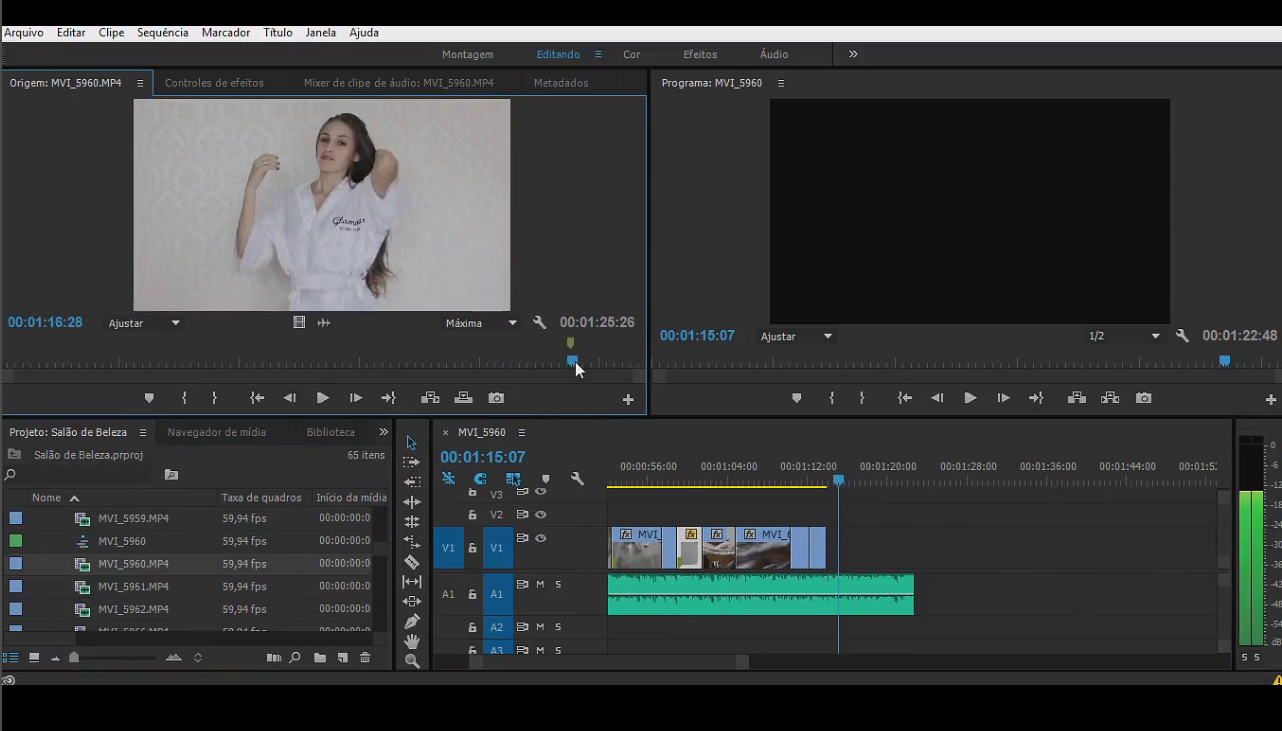
Task: Switch Project panel to icon view
Action: pos(34,658)
